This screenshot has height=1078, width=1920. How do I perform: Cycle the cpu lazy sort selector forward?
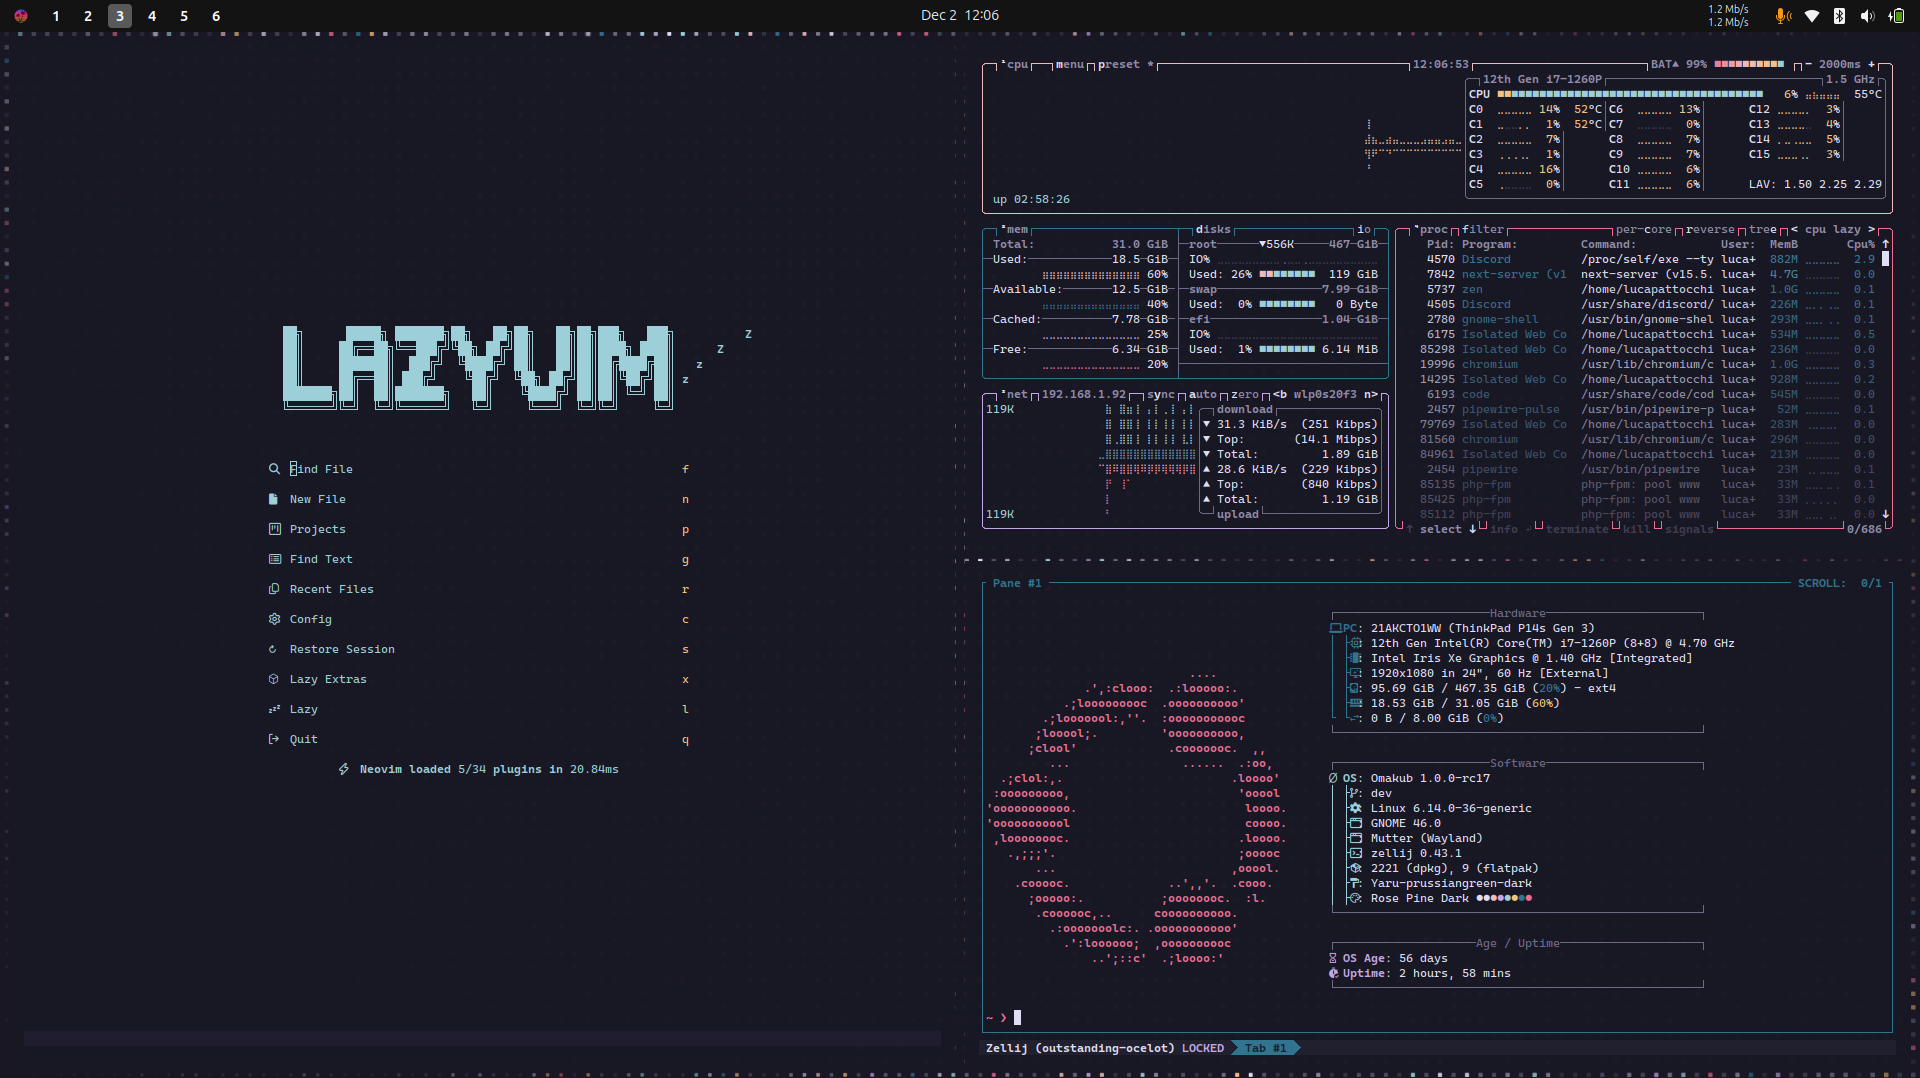[1871, 230]
